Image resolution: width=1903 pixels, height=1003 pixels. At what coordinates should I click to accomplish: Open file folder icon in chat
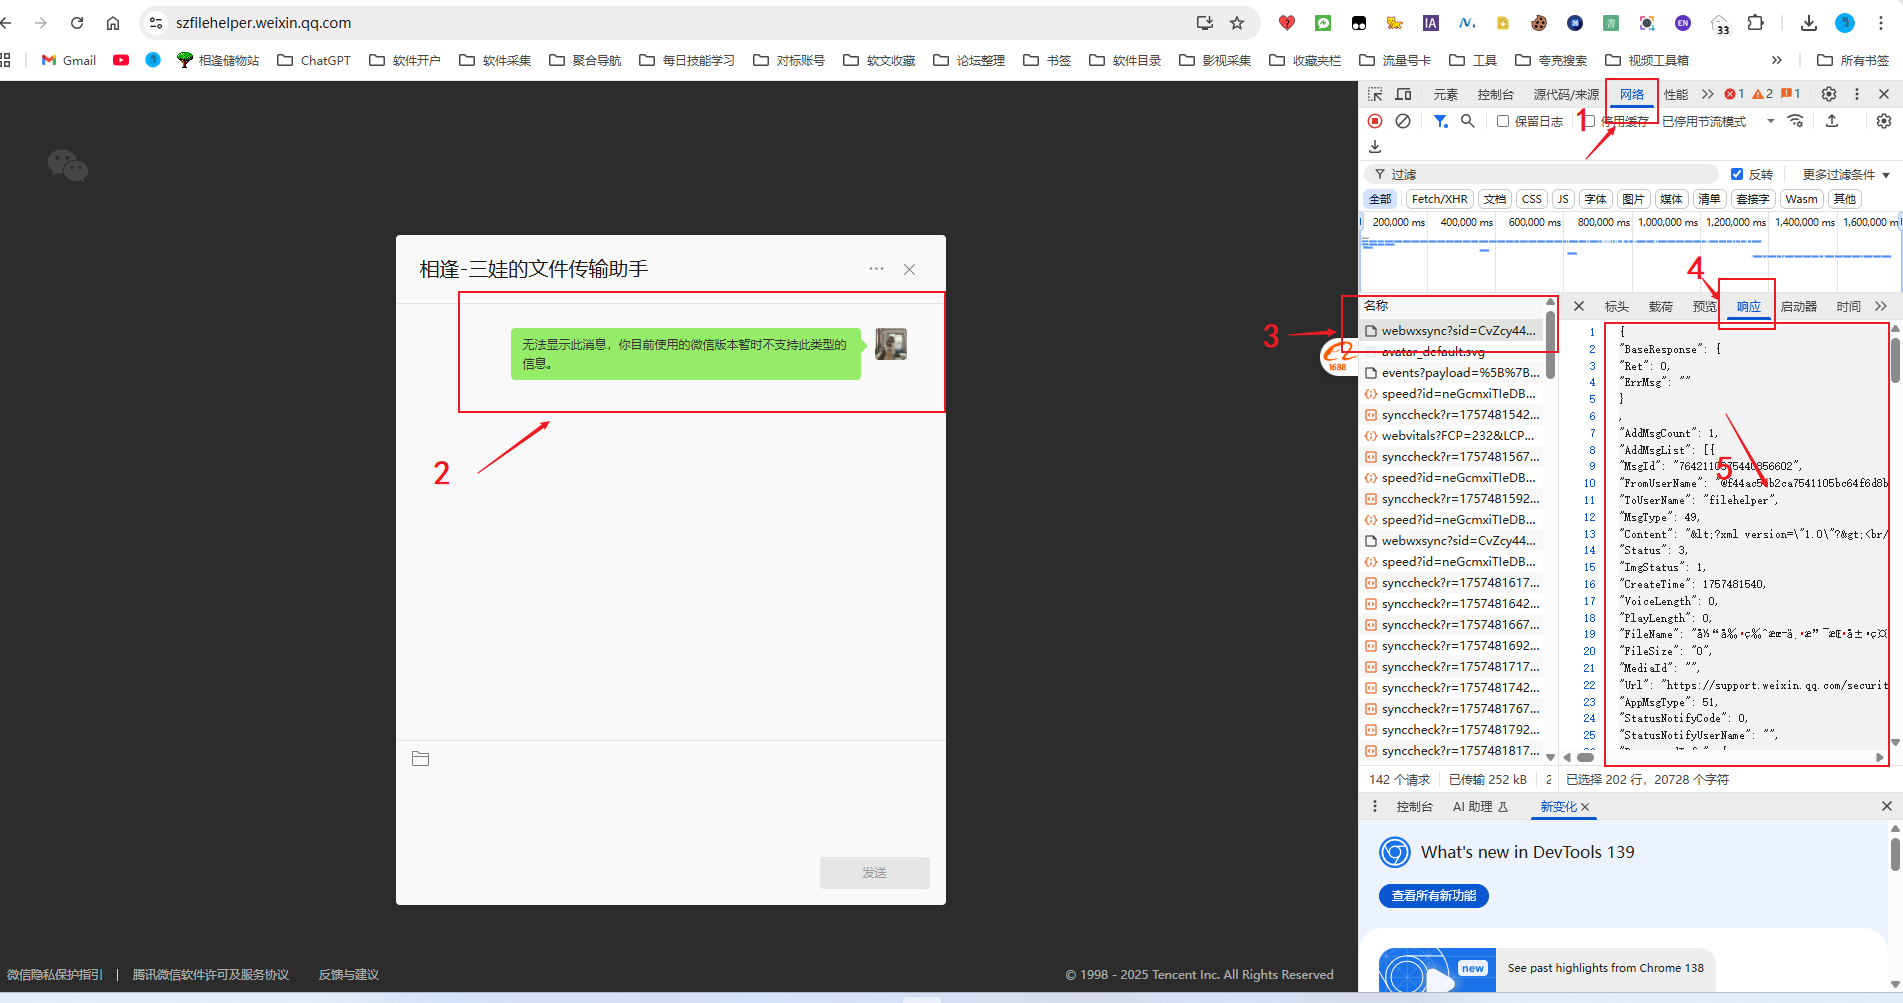pyautogui.click(x=420, y=759)
